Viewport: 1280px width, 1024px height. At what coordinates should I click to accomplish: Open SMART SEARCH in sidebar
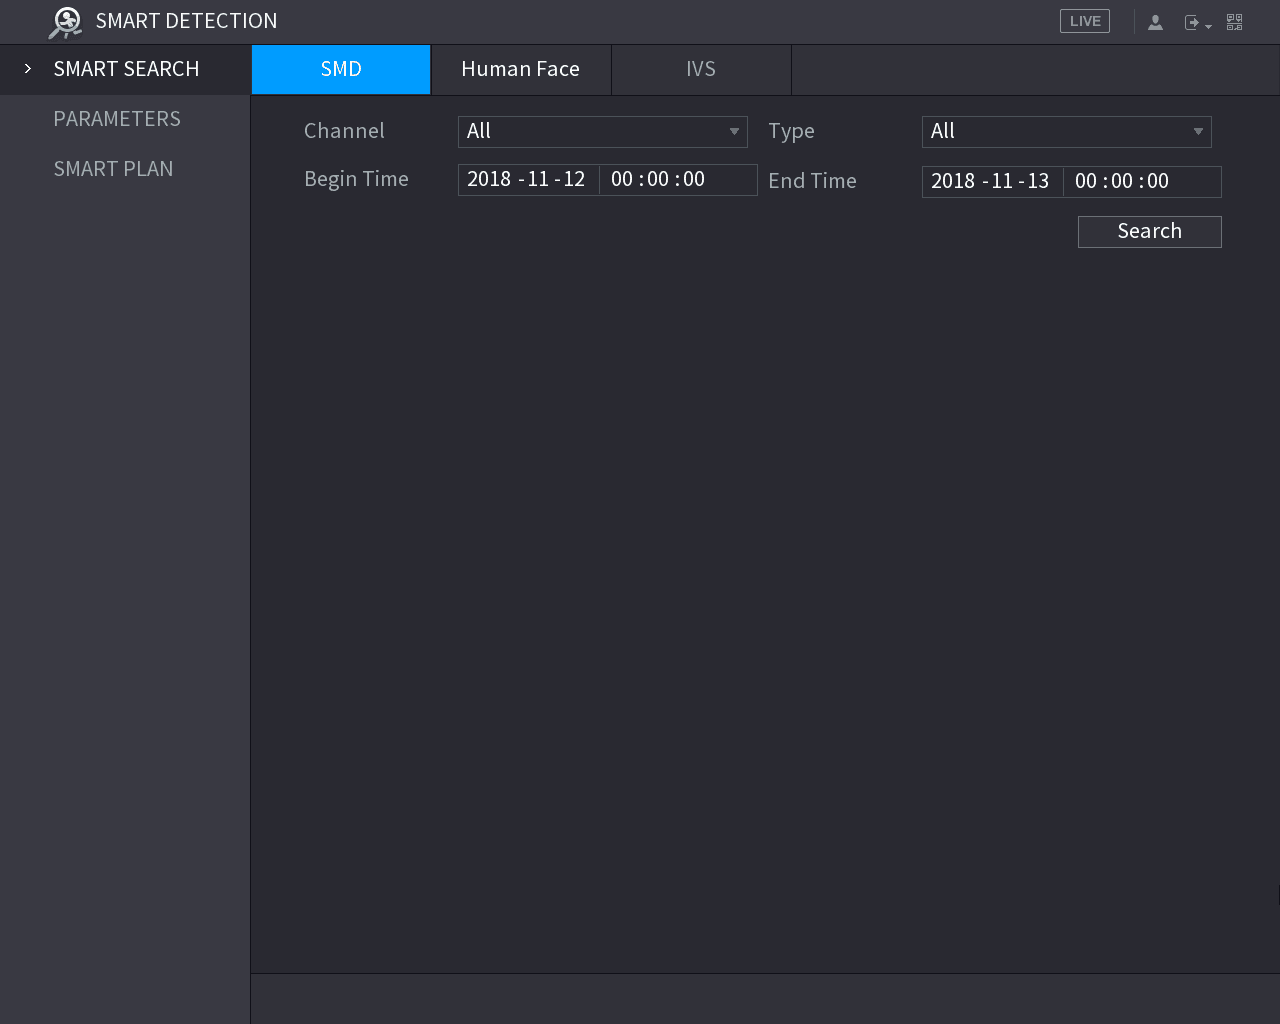point(126,69)
